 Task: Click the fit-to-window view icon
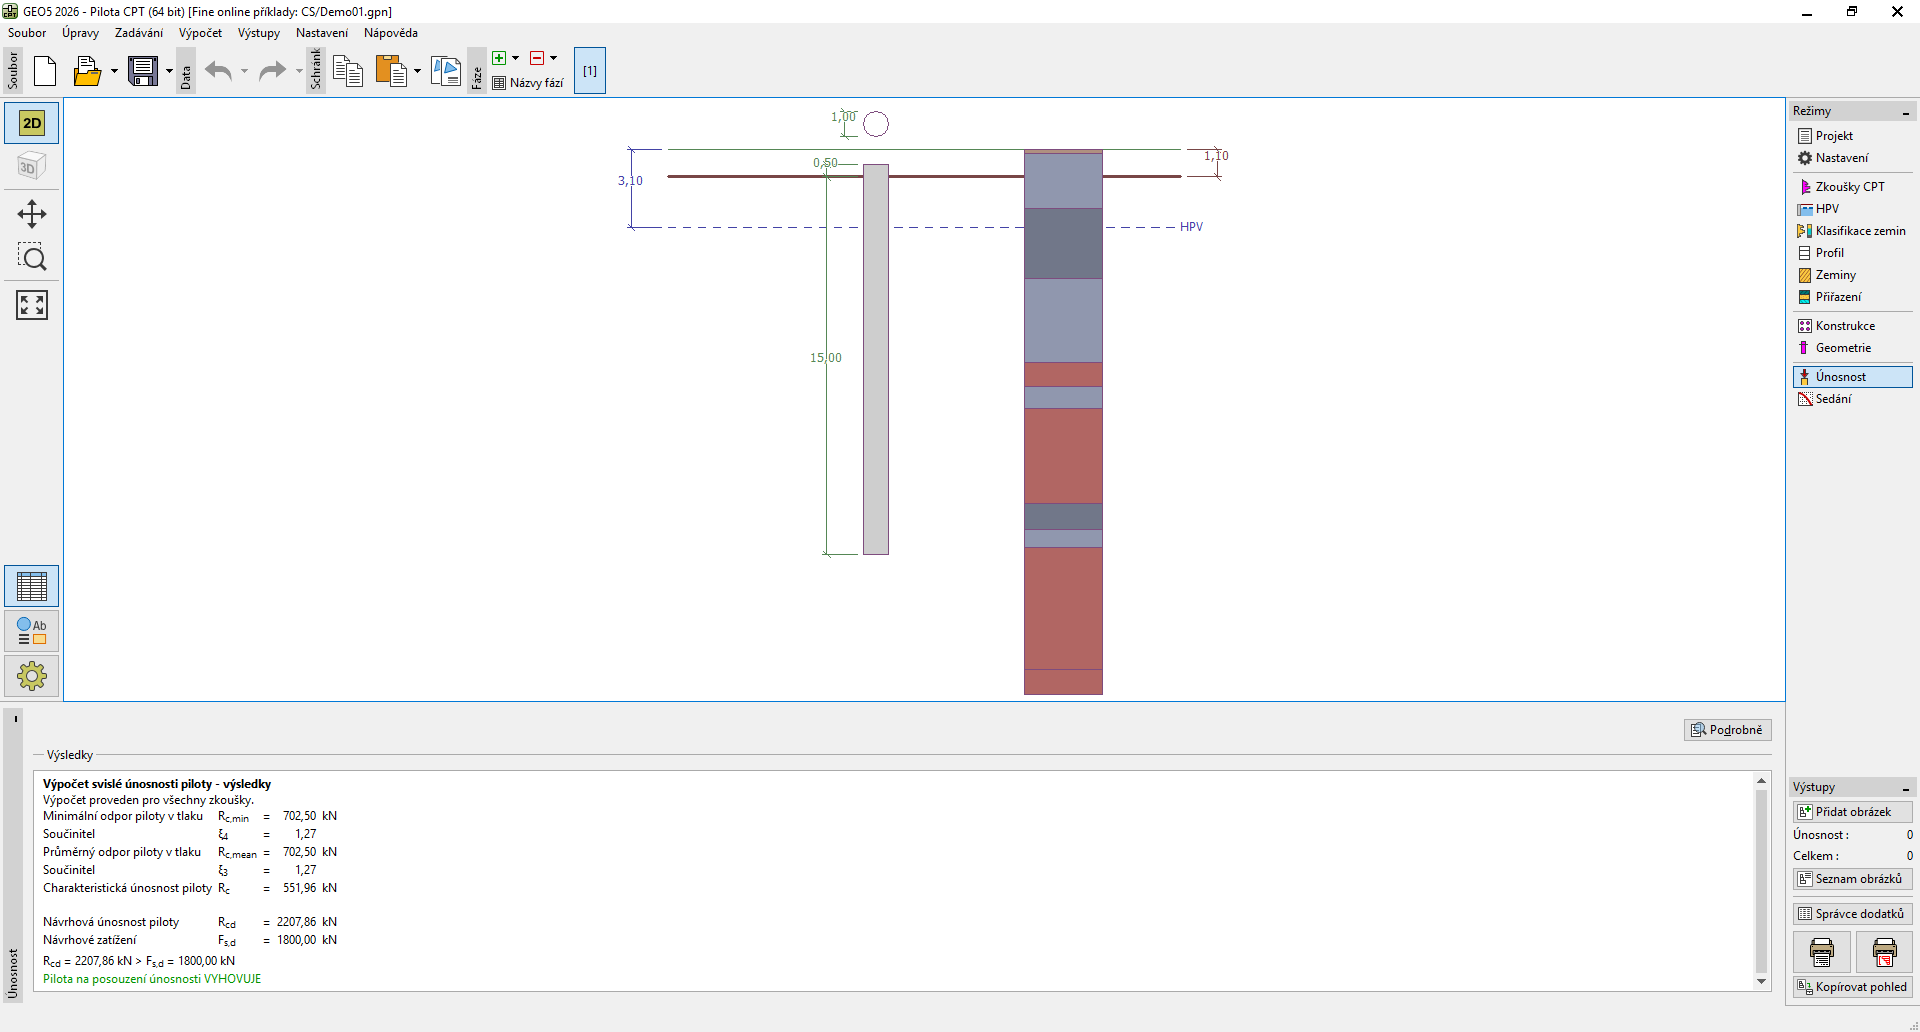[x=32, y=305]
